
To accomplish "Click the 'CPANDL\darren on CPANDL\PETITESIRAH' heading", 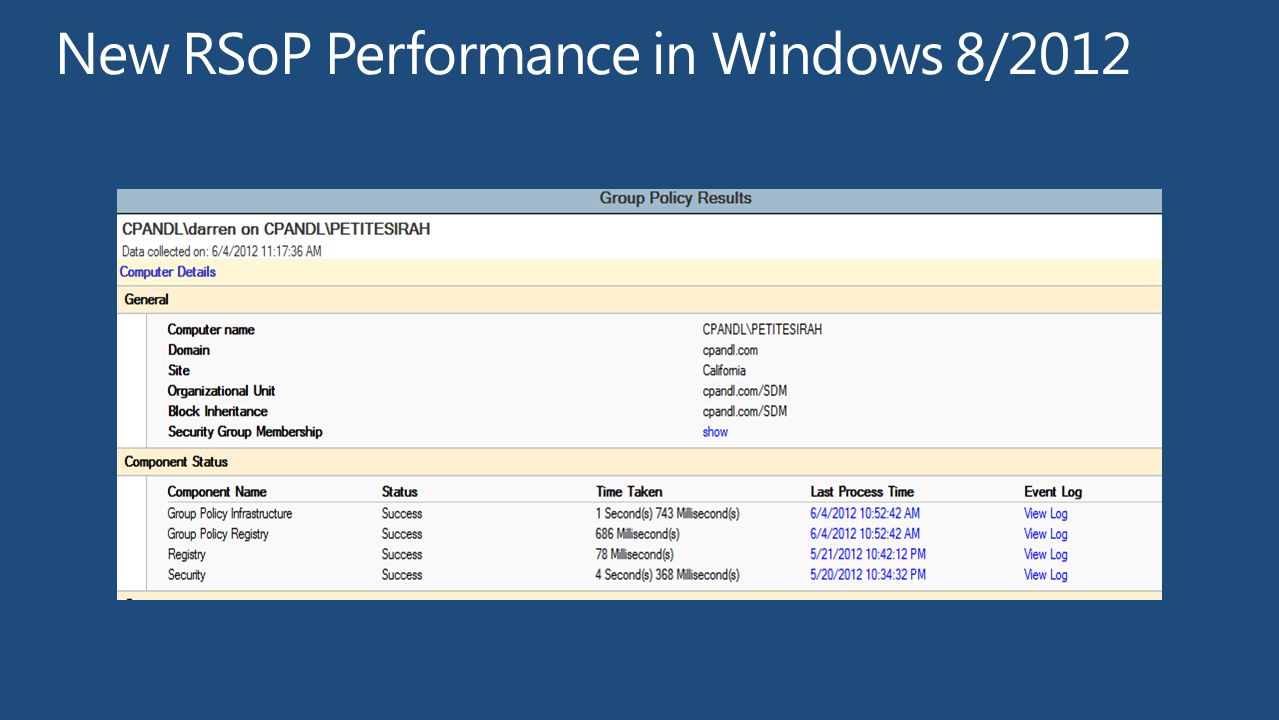I will 276,229.
